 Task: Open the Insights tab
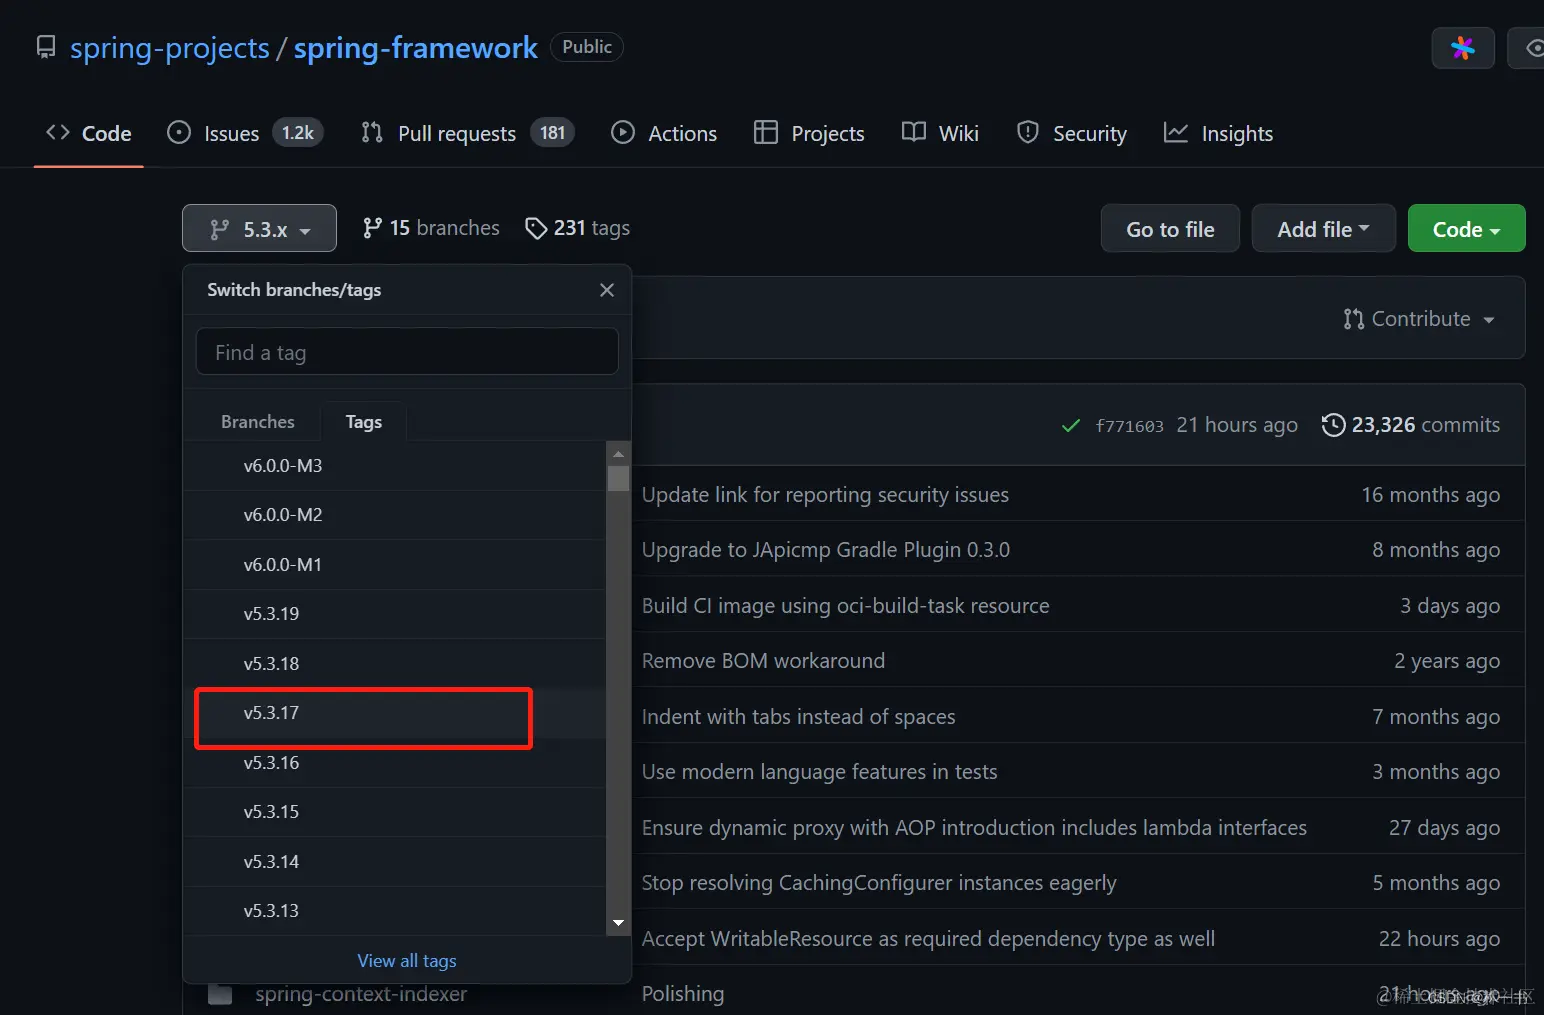point(1218,133)
